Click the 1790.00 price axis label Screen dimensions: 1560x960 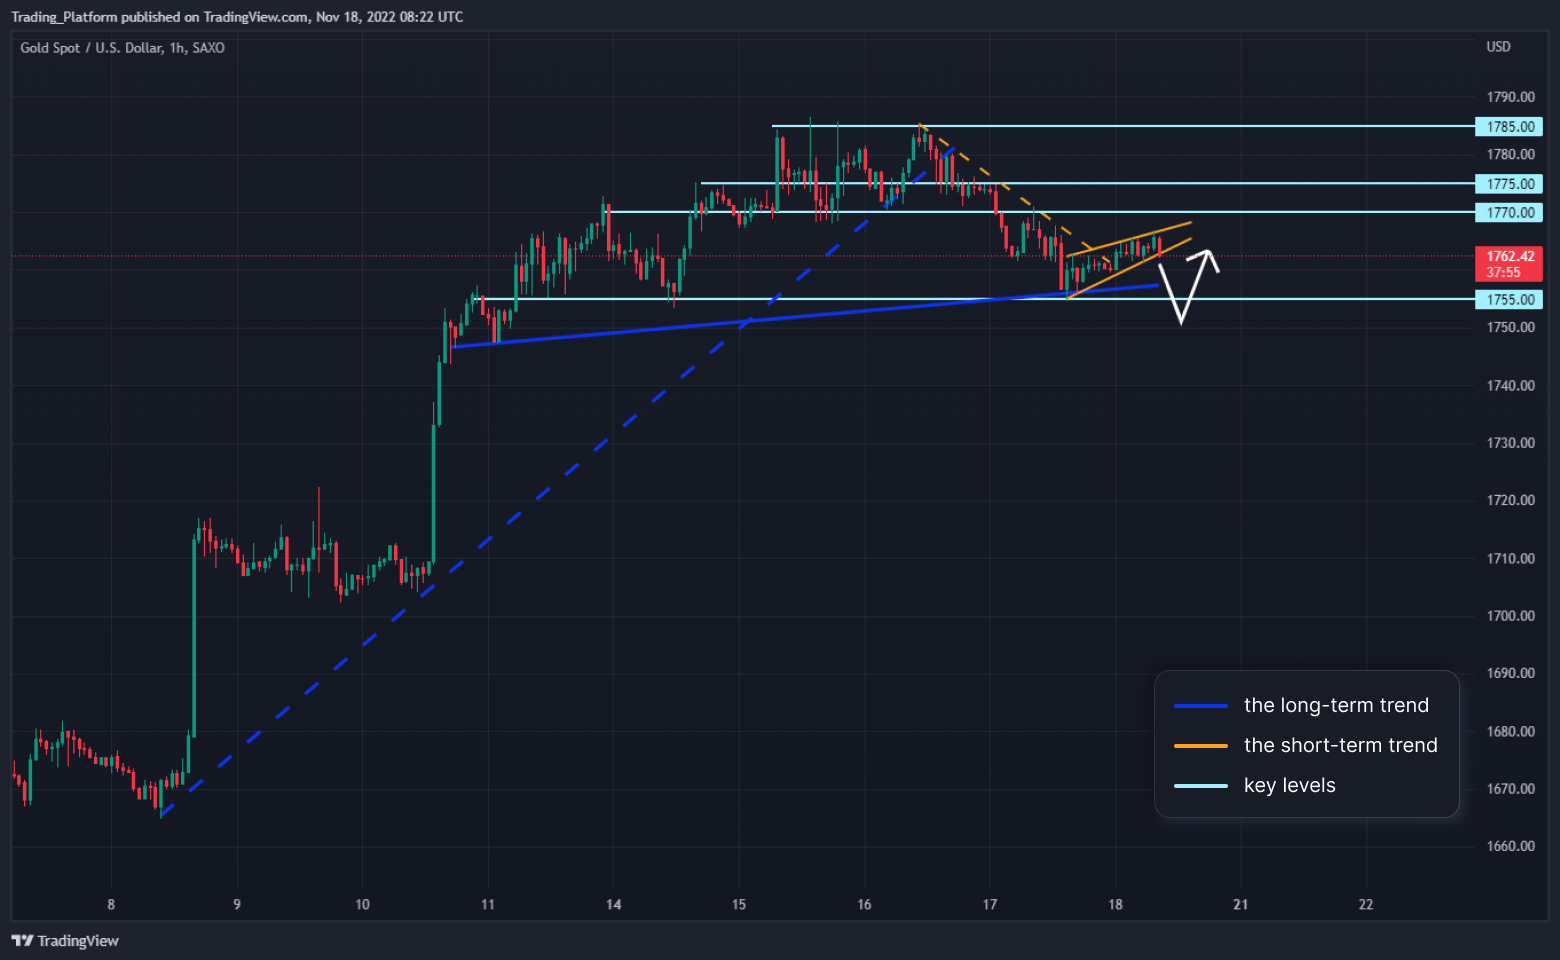click(1510, 97)
